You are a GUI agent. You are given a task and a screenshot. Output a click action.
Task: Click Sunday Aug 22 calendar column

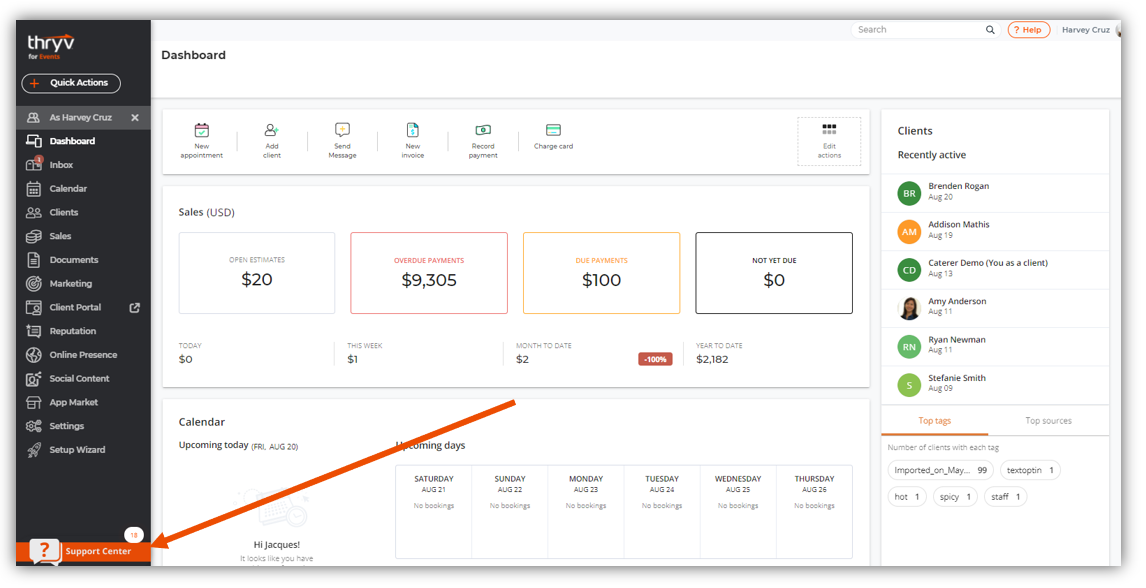(x=509, y=512)
